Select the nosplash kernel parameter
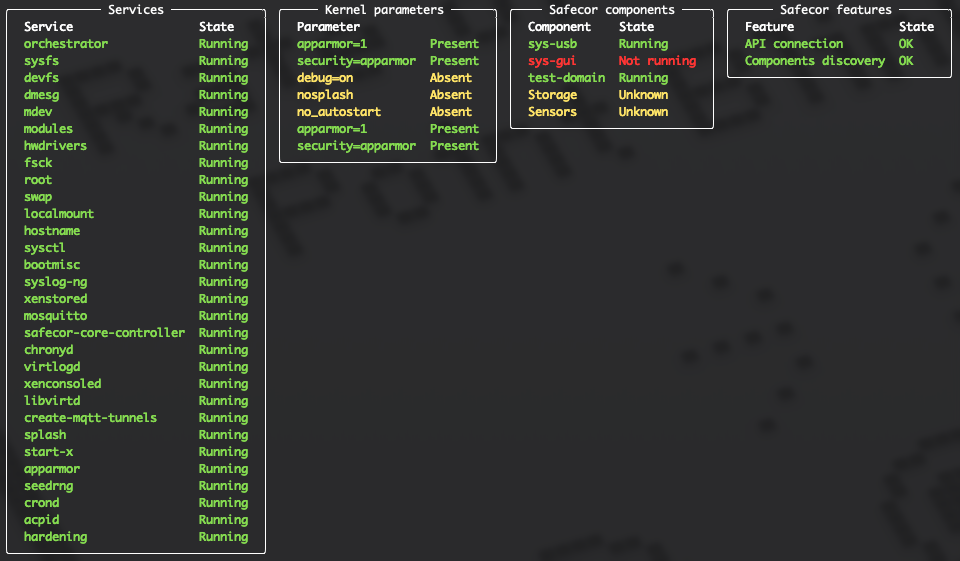Screen dimensions: 960x561 325,95
